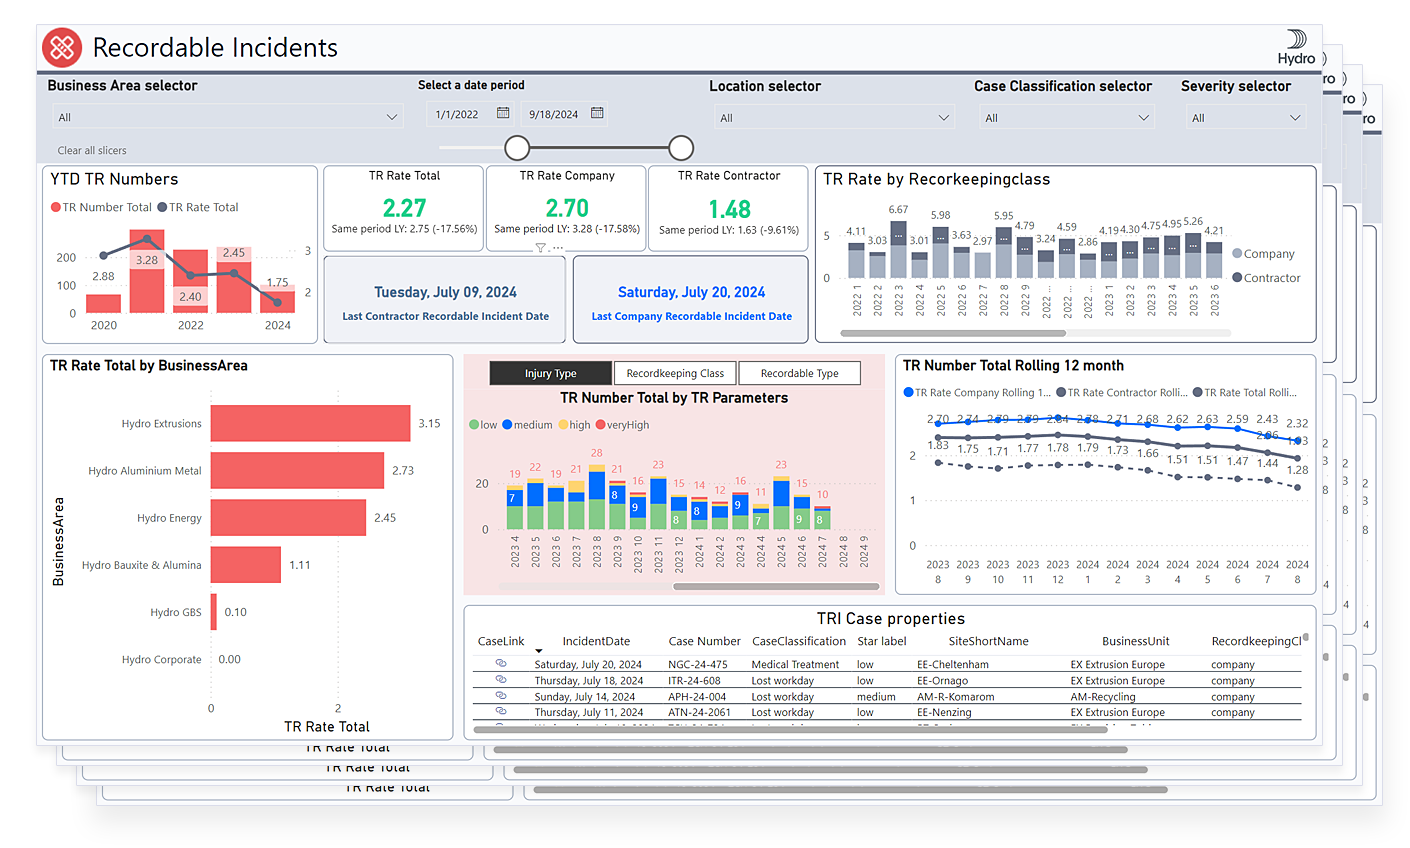
Task: Click right handle of date period slider
Action: pos(681,148)
